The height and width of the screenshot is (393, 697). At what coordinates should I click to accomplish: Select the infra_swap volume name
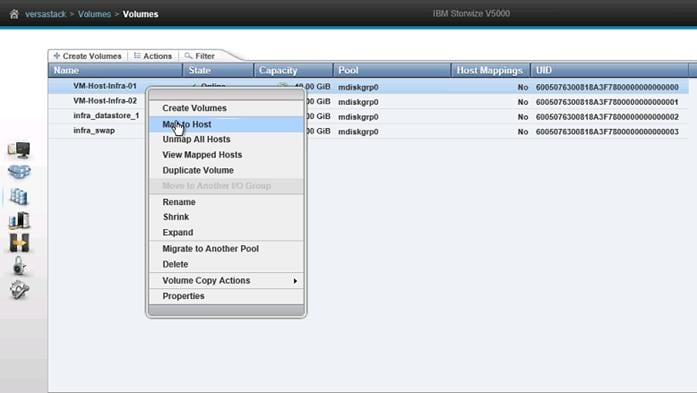[x=94, y=131]
